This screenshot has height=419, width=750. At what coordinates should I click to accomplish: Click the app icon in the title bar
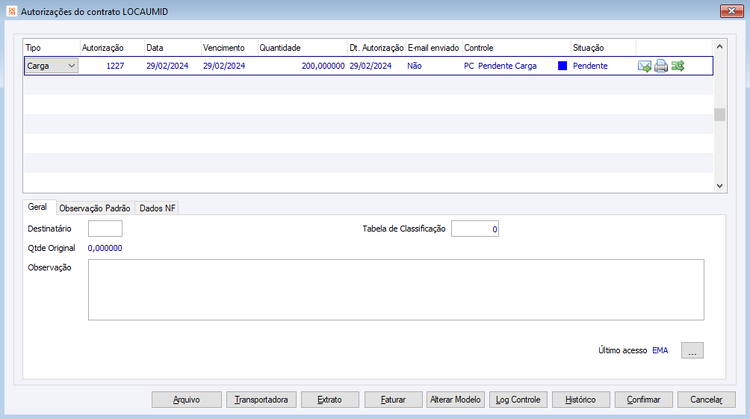pos(12,11)
